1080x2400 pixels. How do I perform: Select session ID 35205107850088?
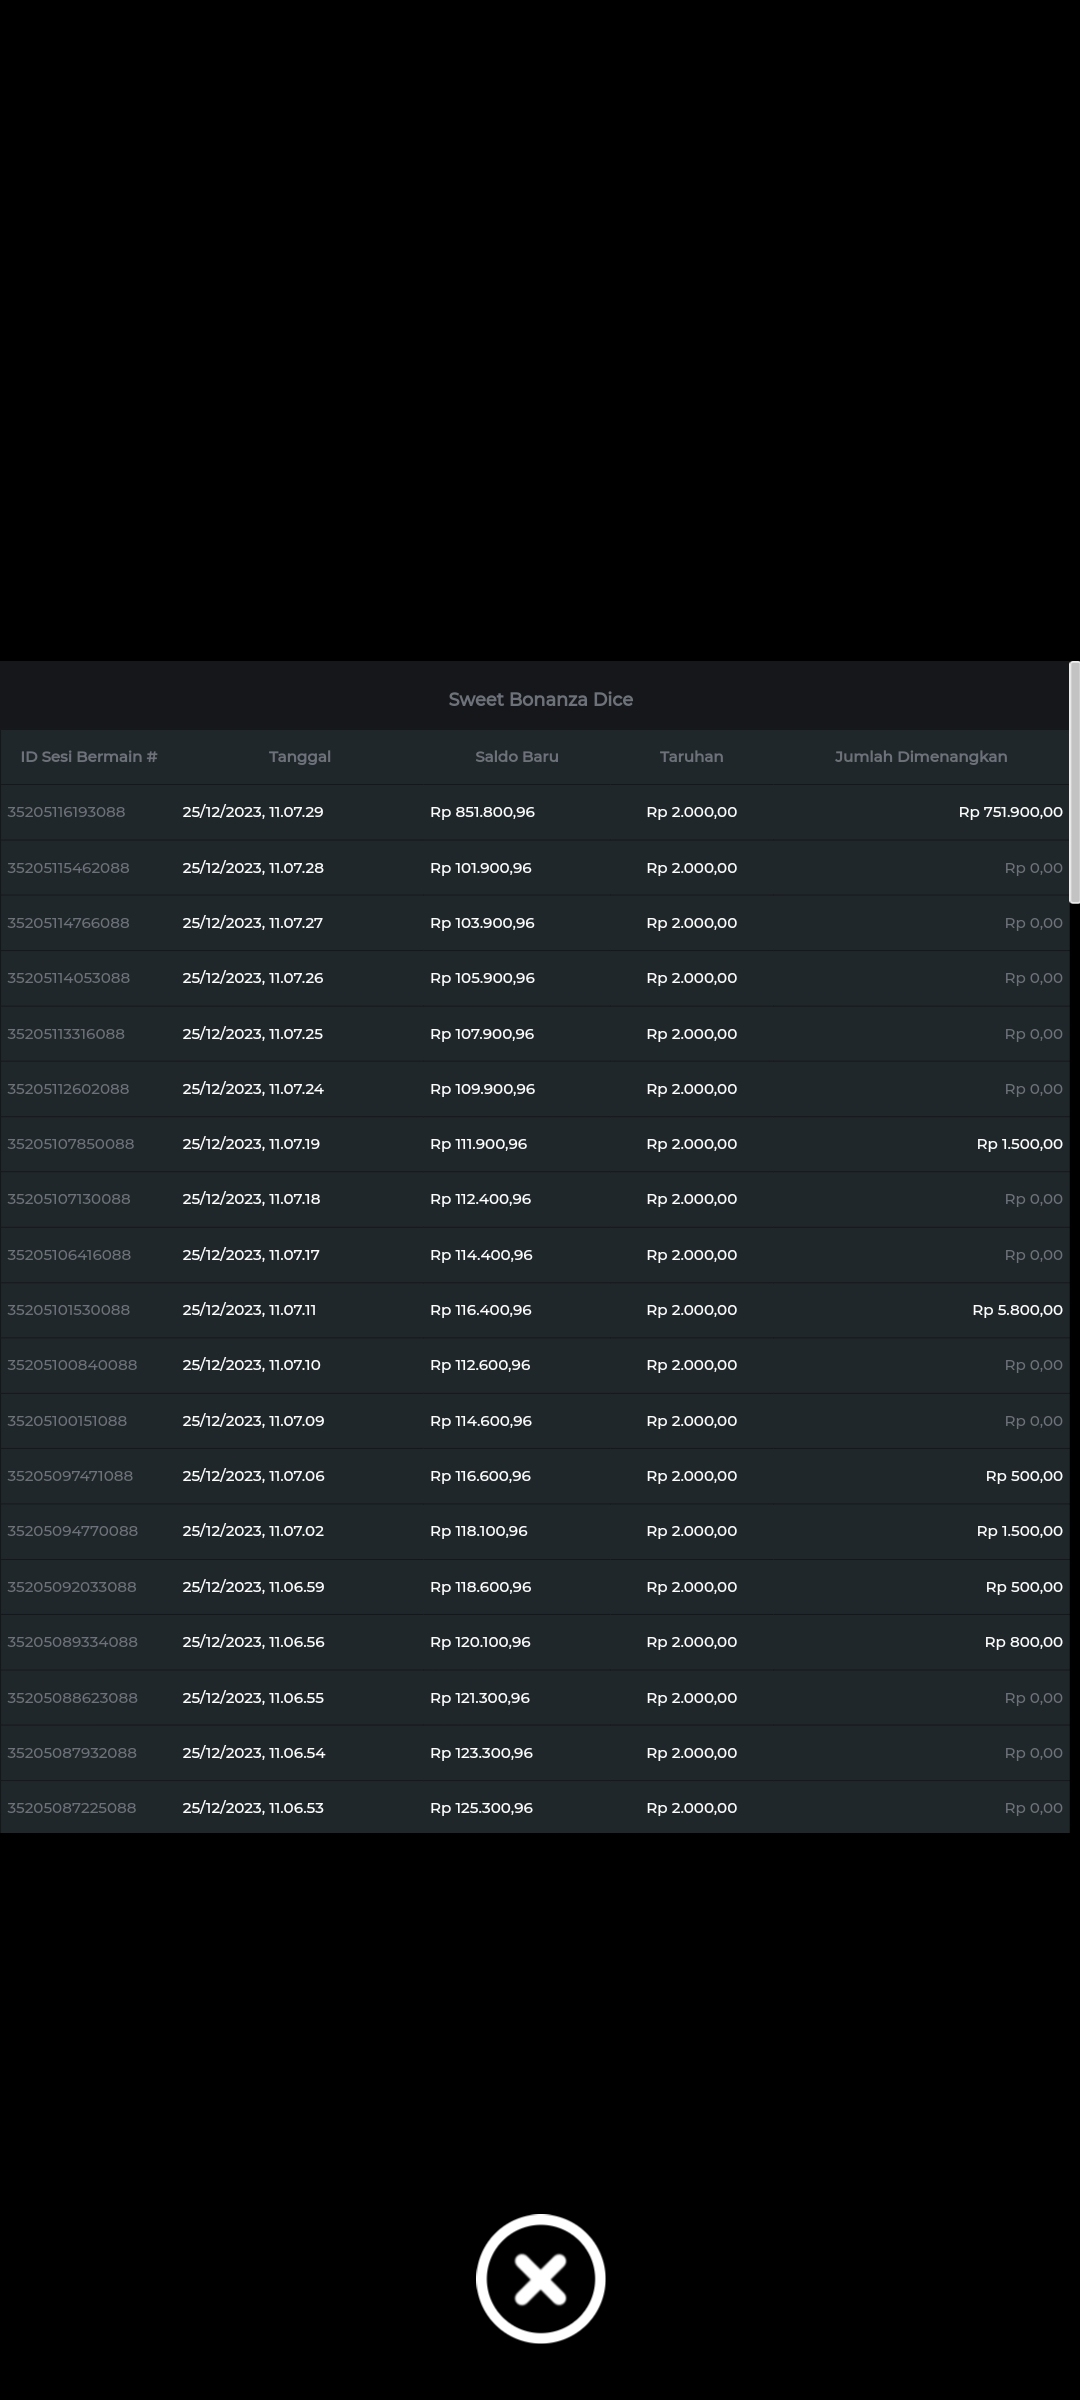click(70, 1144)
